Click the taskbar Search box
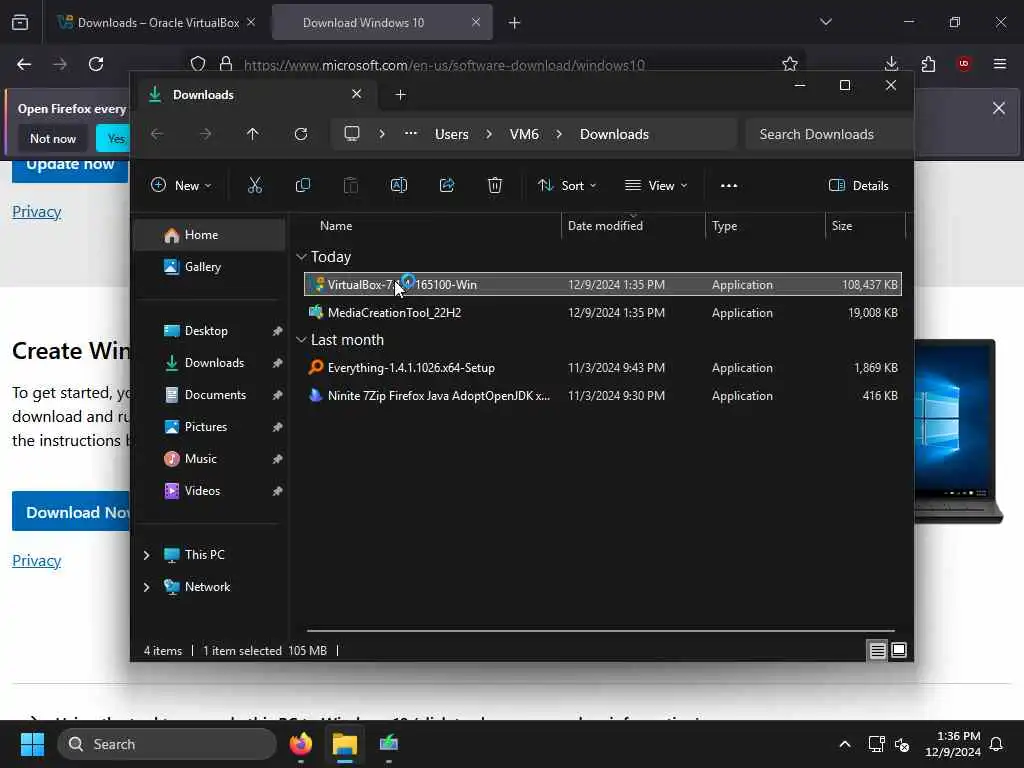Screen dimensions: 1024x768 [167, 744]
